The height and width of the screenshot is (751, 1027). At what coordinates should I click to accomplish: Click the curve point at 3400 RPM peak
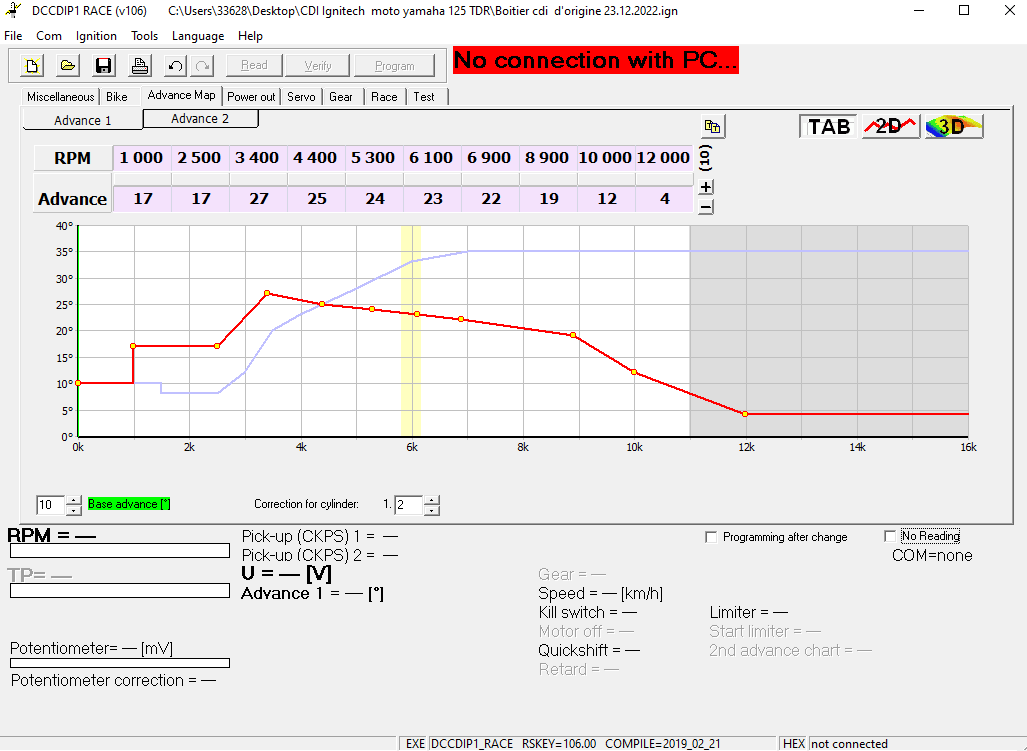pos(267,293)
